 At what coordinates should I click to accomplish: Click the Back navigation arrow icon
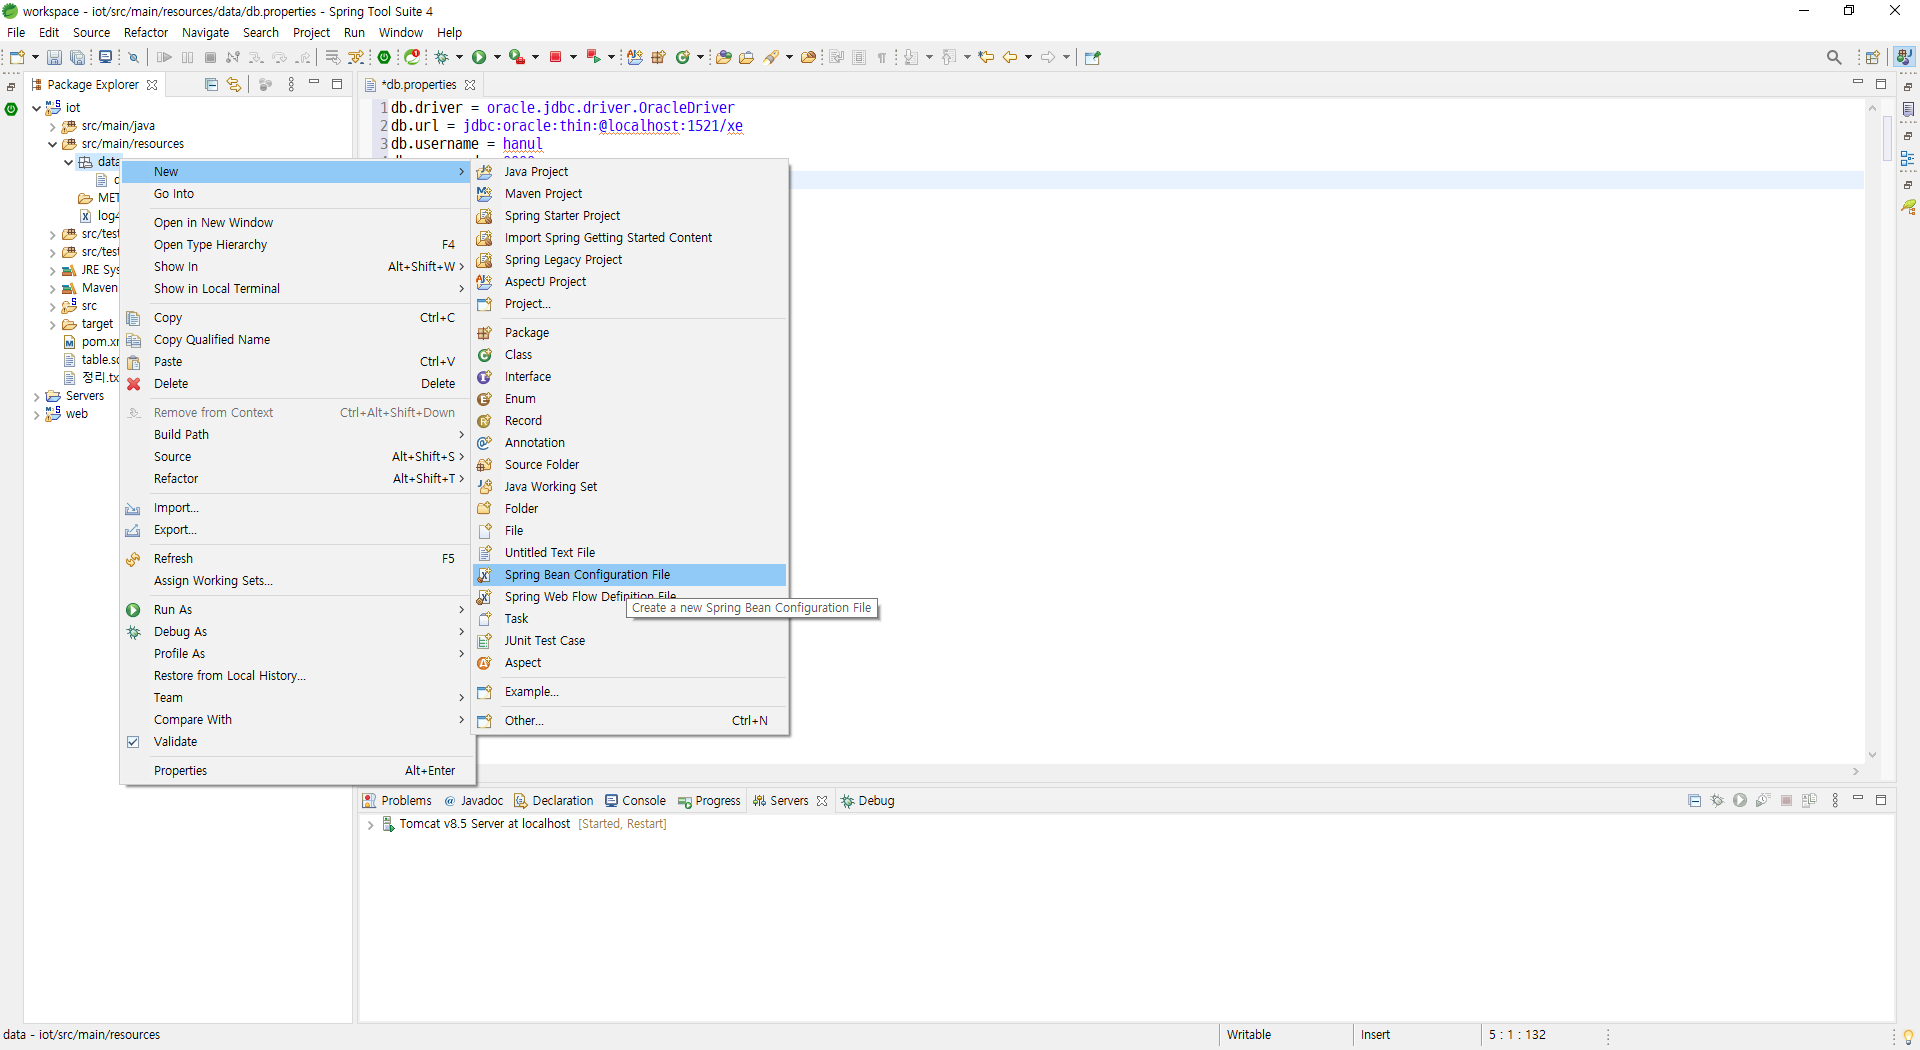[x=1010, y=57]
